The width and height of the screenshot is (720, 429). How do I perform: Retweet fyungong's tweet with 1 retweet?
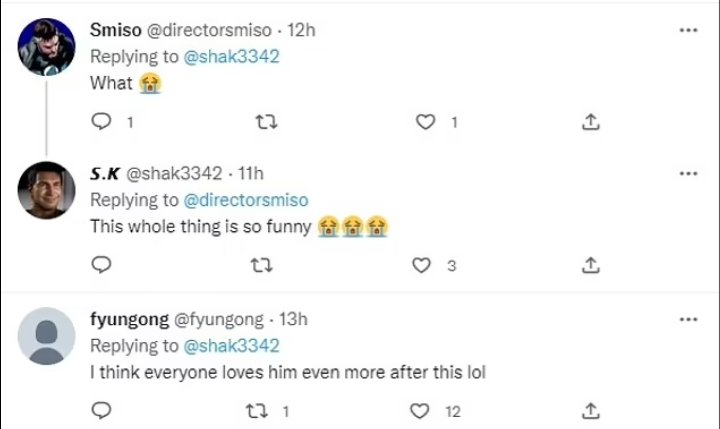coord(255,411)
